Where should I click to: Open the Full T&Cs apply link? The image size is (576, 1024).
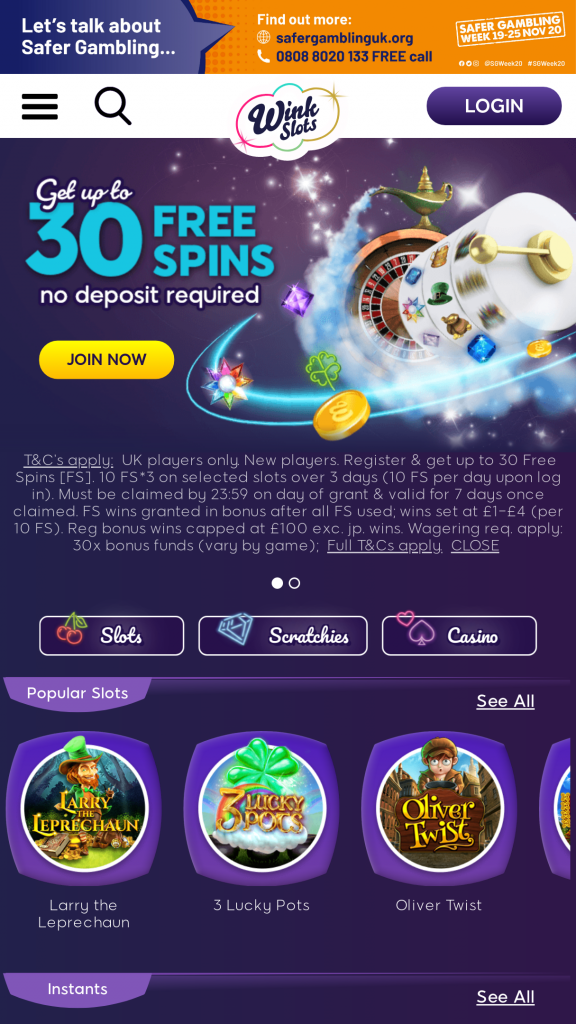click(385, 546)
